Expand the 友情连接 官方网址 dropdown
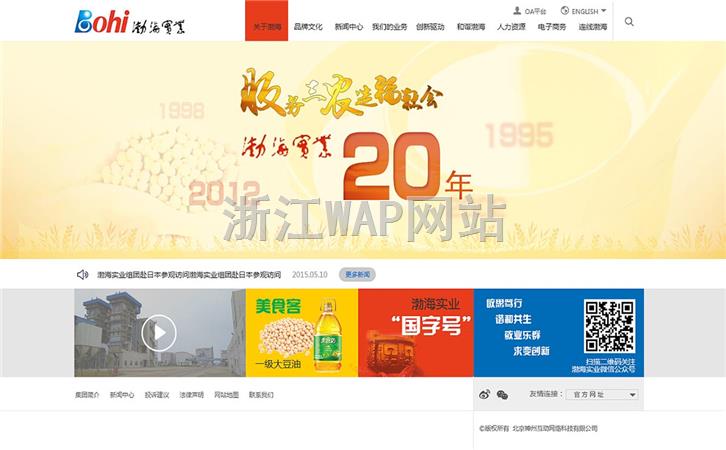The height and width of the screenshot is (450, 726). click(x=602, y=394)
